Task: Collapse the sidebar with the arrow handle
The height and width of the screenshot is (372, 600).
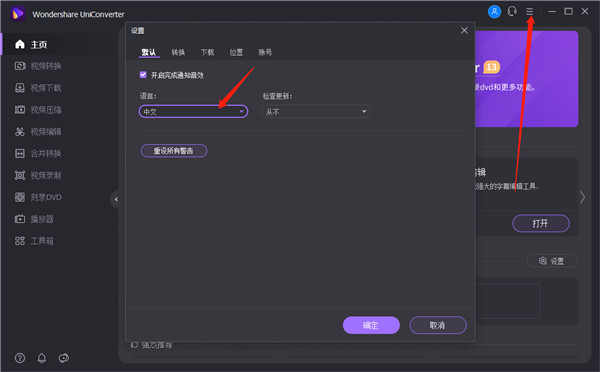Action: 116,199
